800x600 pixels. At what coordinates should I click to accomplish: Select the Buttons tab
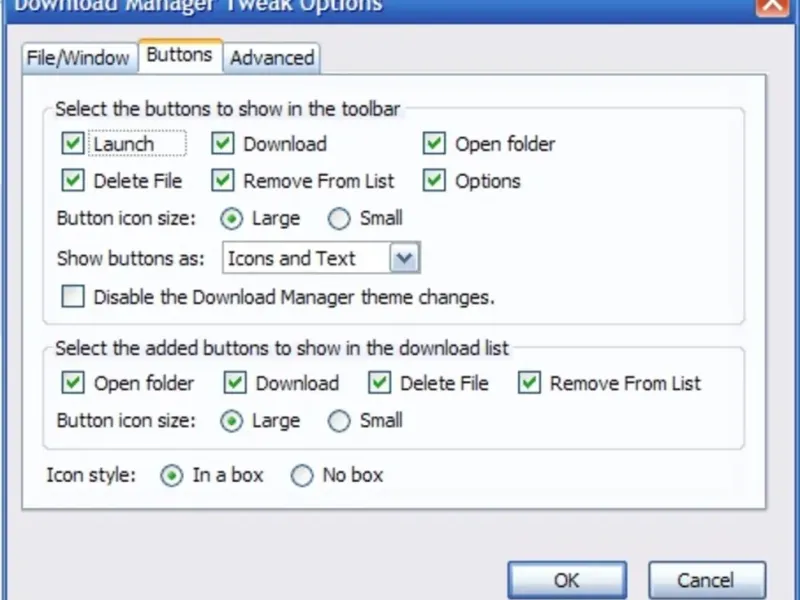[179, 56]
